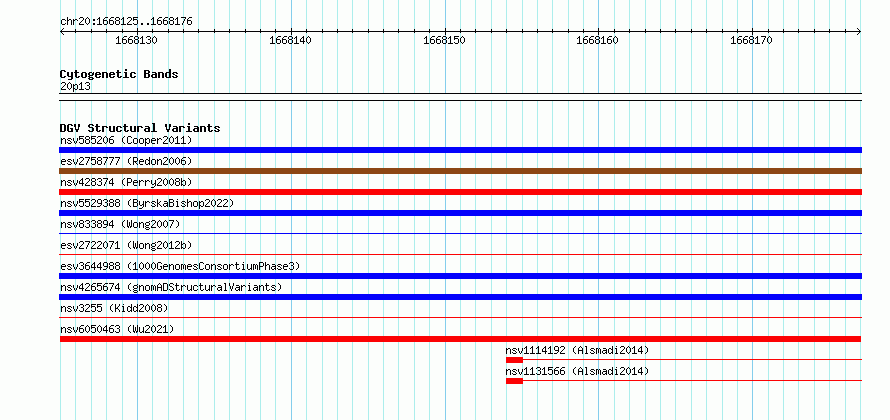Click the thick red block of nsv1114192

tap(514, 360)
